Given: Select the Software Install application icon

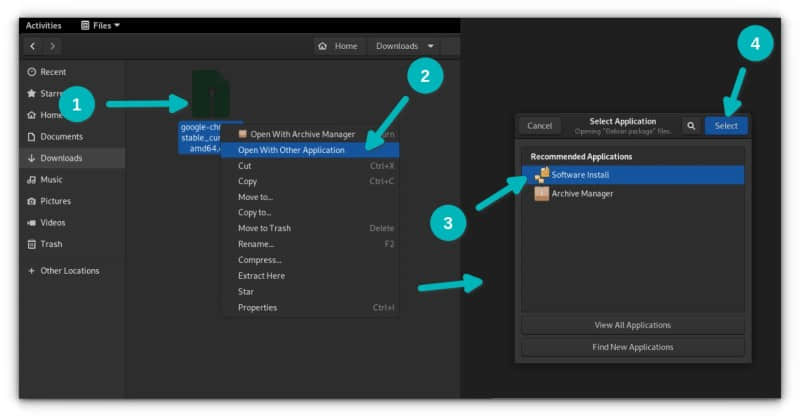Looking at the screenshot, I should 541,175.
